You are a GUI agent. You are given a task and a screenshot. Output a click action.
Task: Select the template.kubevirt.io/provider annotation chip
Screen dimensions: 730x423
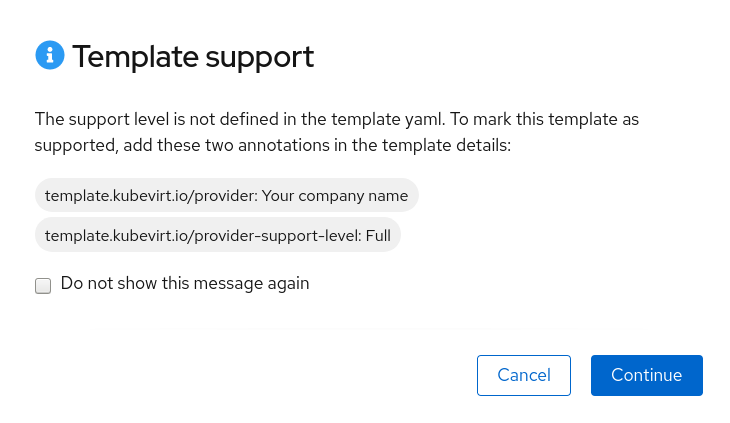pyautogui.click(x=226, y=196)
